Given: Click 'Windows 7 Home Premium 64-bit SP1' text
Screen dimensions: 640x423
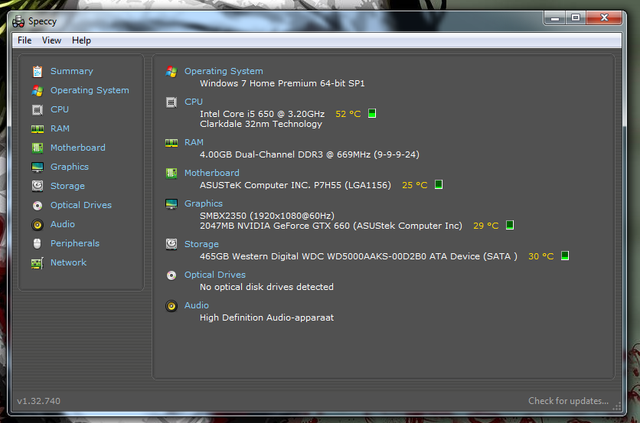Looking at the screenshot, I should (x=282, y=83).
